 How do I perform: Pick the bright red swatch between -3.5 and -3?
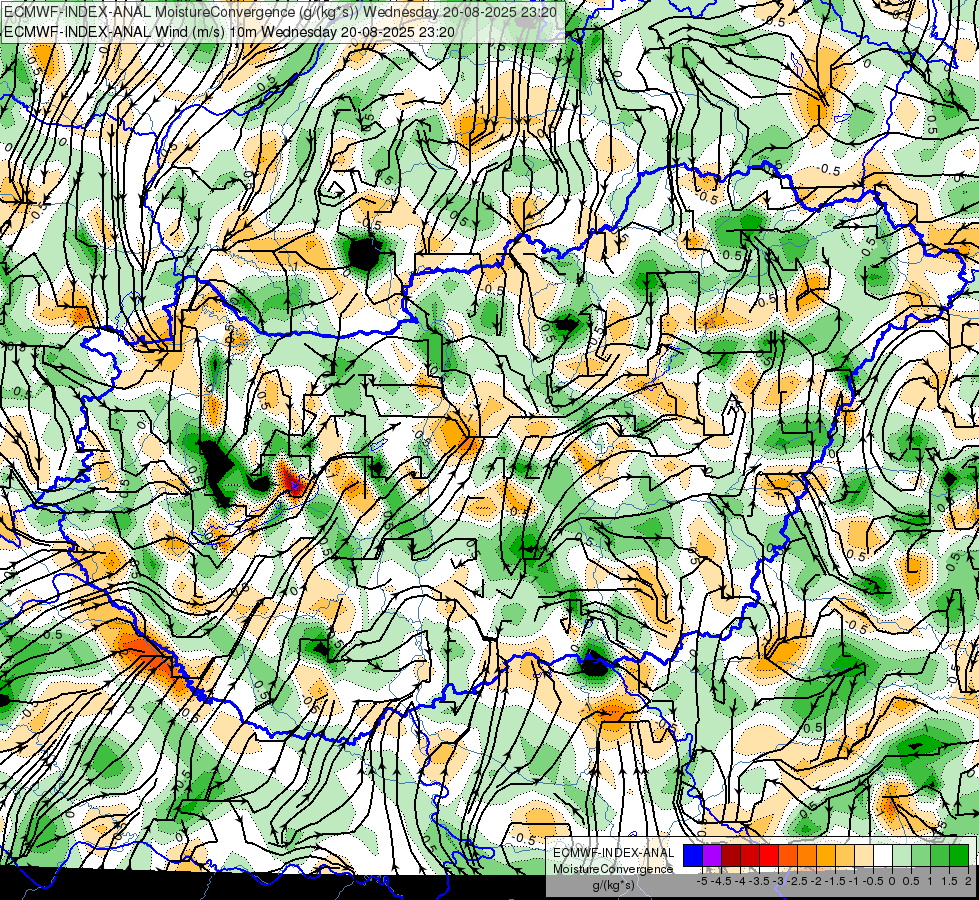(x=769, y=855)
